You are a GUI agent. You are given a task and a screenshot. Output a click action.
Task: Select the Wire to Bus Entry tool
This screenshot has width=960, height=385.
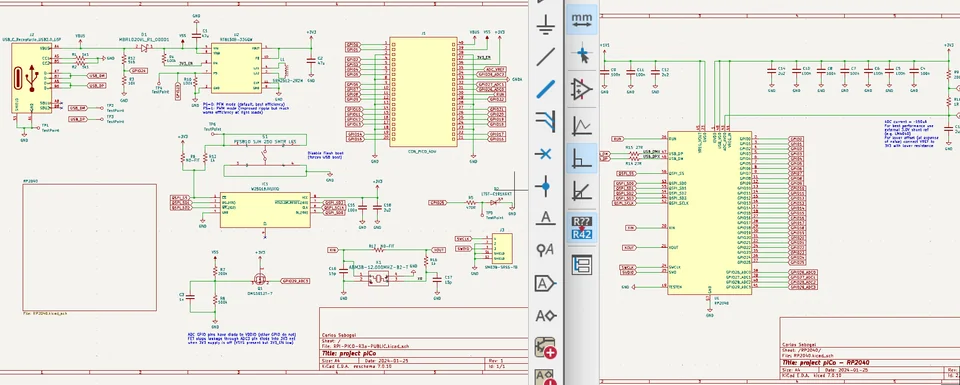[545, 121]
